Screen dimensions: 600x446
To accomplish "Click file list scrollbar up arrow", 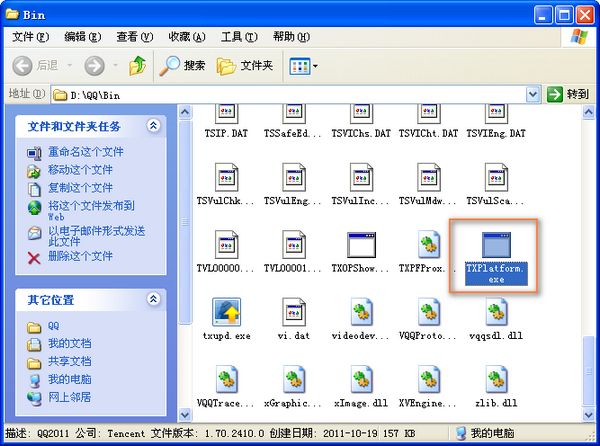I will point(588,112).
